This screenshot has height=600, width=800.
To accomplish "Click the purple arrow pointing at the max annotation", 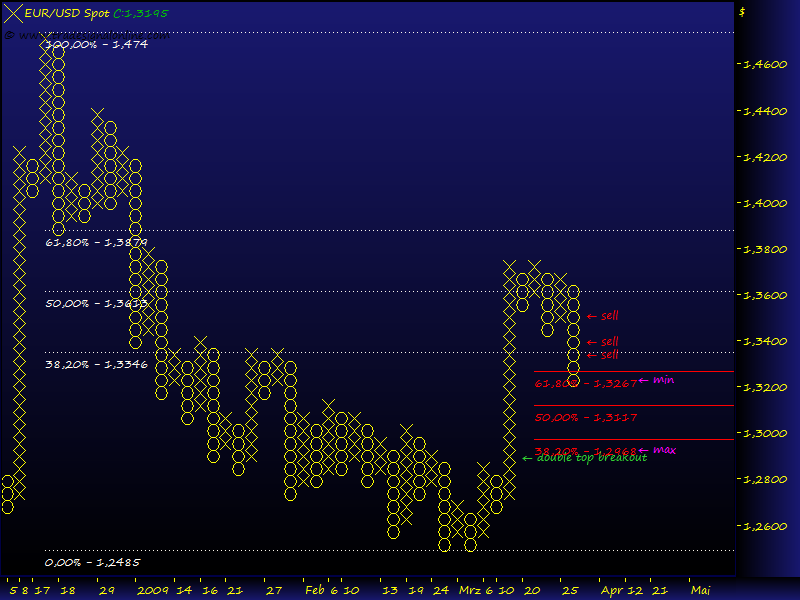I will coord(642,449).
